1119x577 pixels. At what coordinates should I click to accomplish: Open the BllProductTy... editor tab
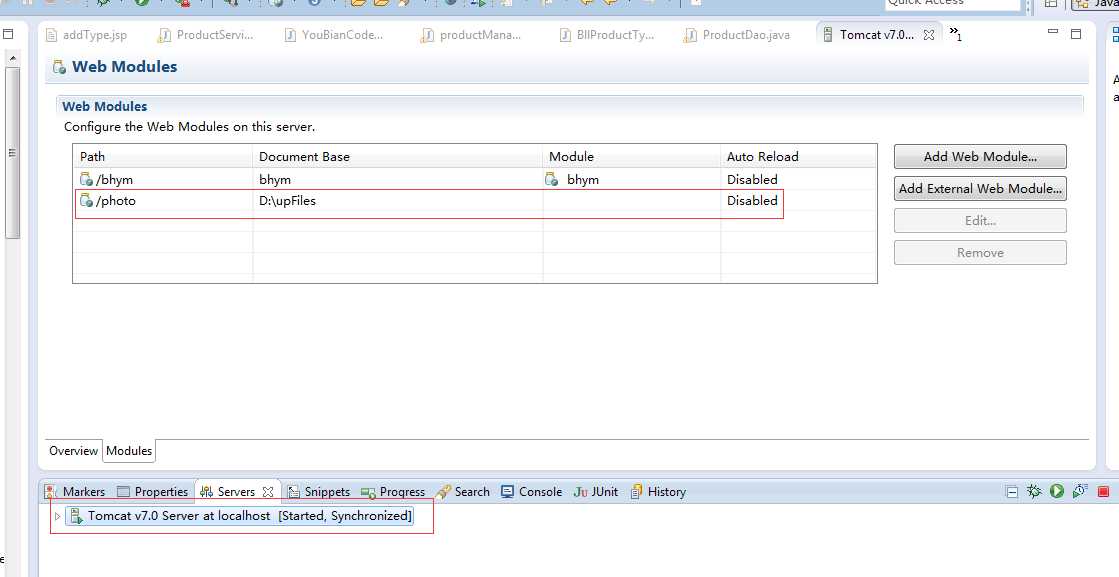[x=607, y=34]
